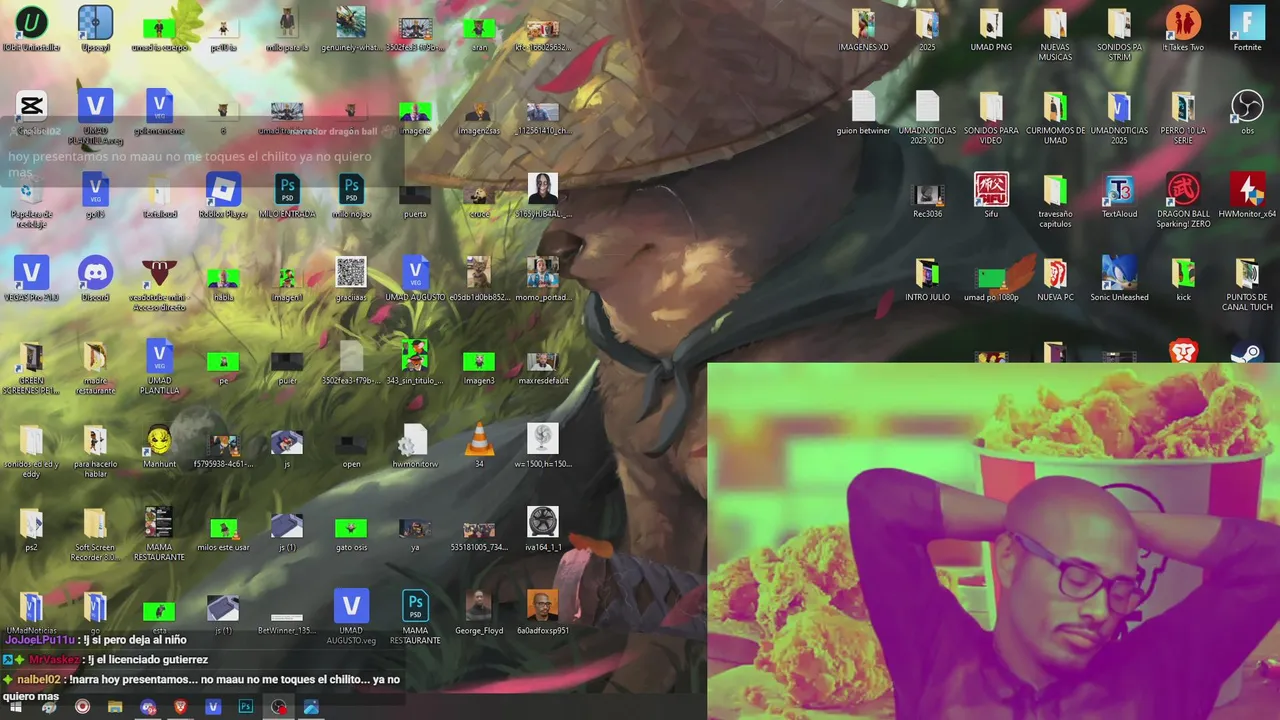The width and height of the screenshot is (1280, 720).
Task: Click the MrVaskez username in chat
Action: pos(54,660)
